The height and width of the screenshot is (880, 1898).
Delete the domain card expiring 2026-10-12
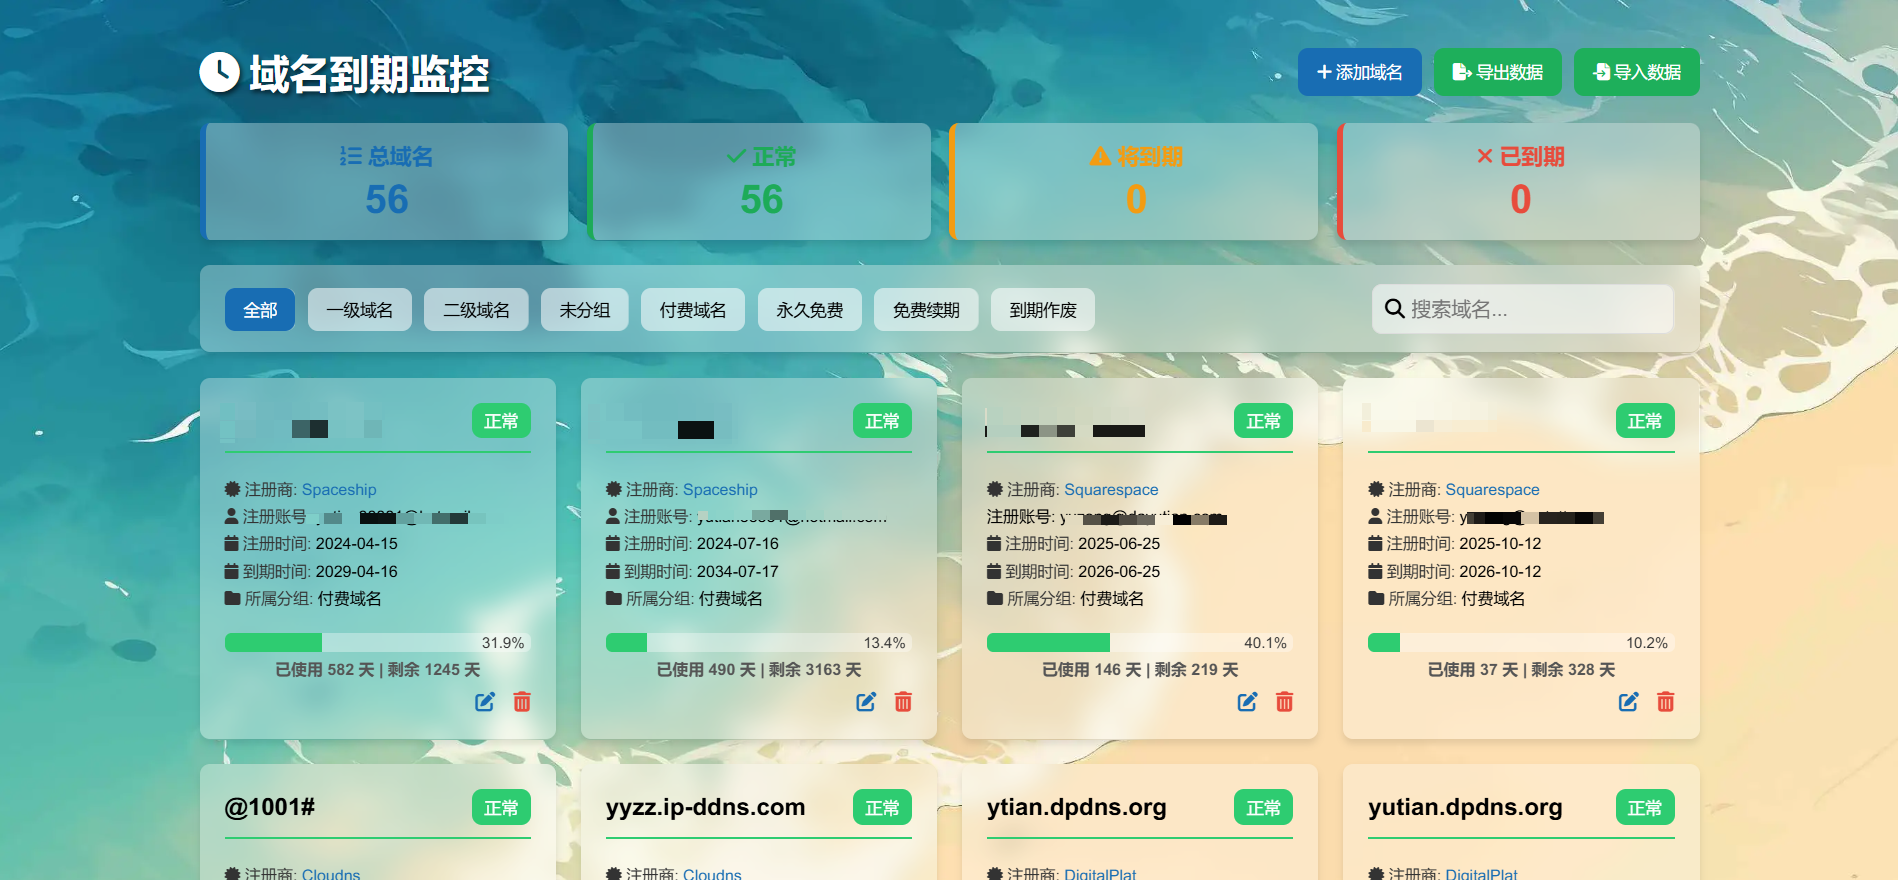[x=1665, y=702]
